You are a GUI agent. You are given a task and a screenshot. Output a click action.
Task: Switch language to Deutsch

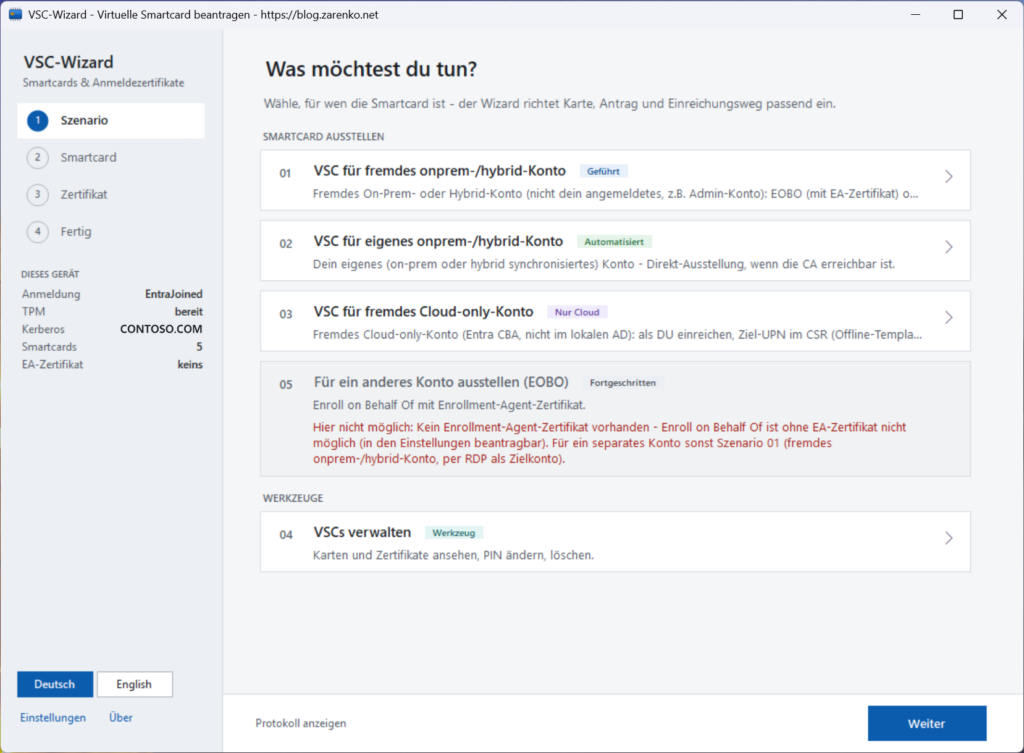tap(55, 684)
